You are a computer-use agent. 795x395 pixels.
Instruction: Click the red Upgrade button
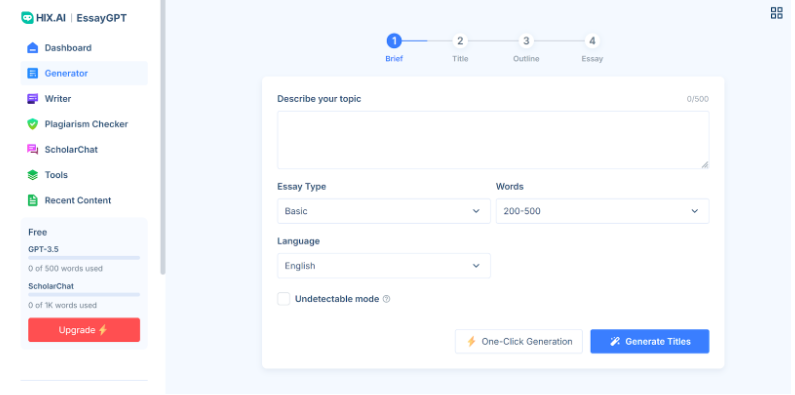84,330
